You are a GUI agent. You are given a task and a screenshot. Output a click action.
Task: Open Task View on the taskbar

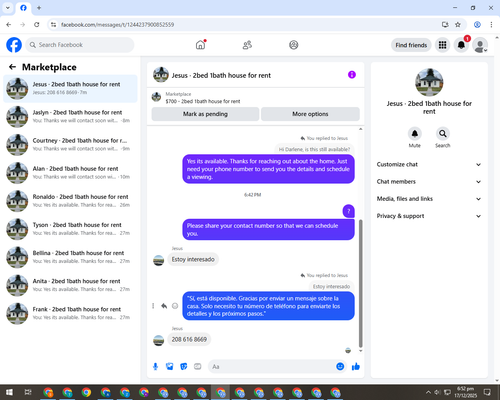[x=28, y=392]
